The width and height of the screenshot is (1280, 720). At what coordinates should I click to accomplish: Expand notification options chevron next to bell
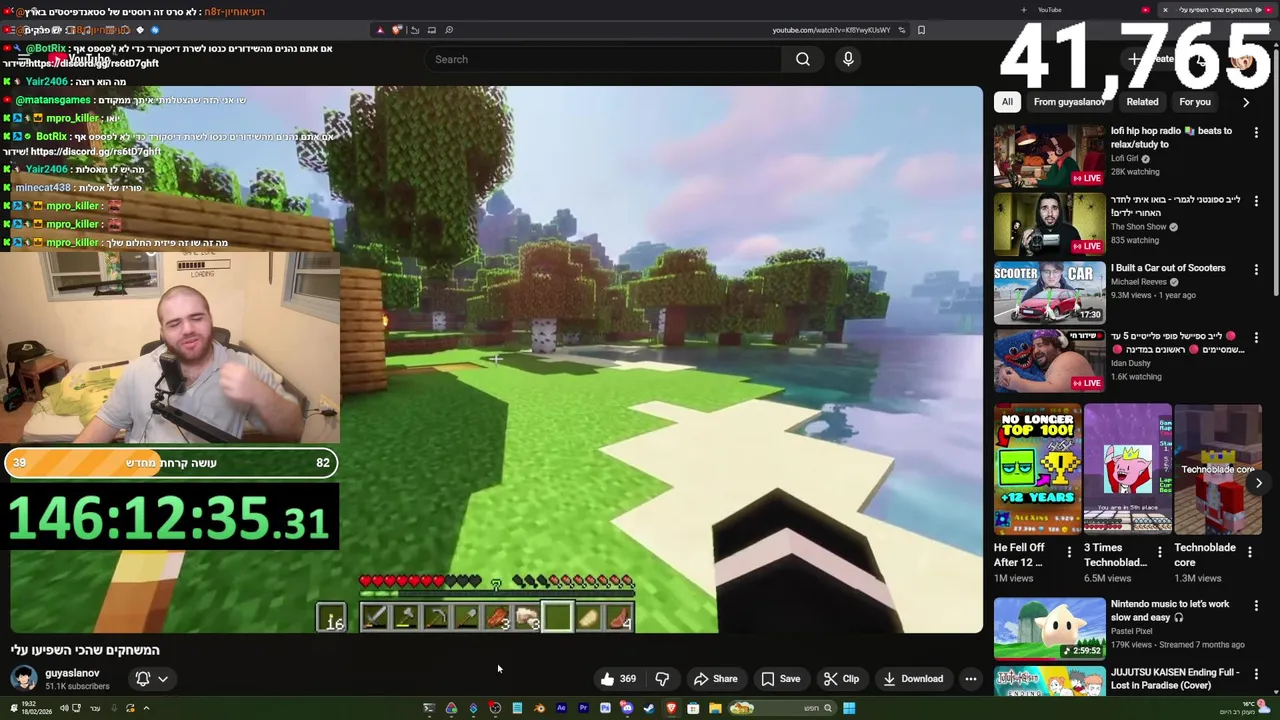pyautogui.click(x=163, y=679)
